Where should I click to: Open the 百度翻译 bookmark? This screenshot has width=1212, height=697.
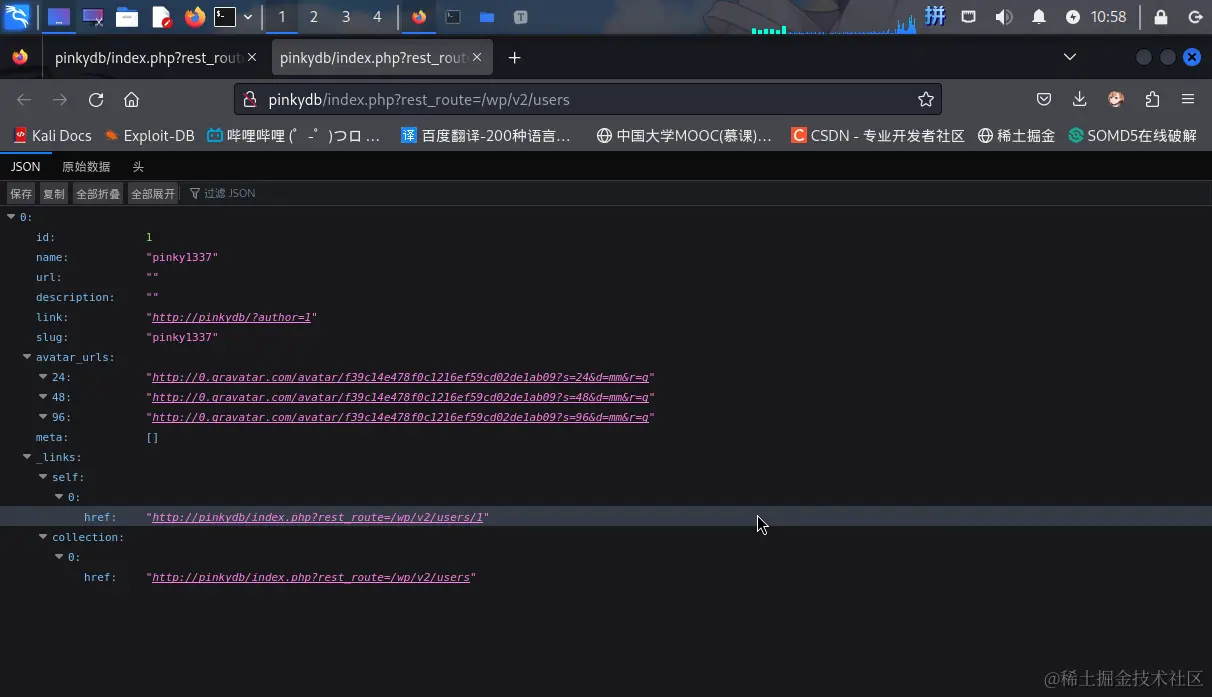pyautogui.click(x=485, y=135)
